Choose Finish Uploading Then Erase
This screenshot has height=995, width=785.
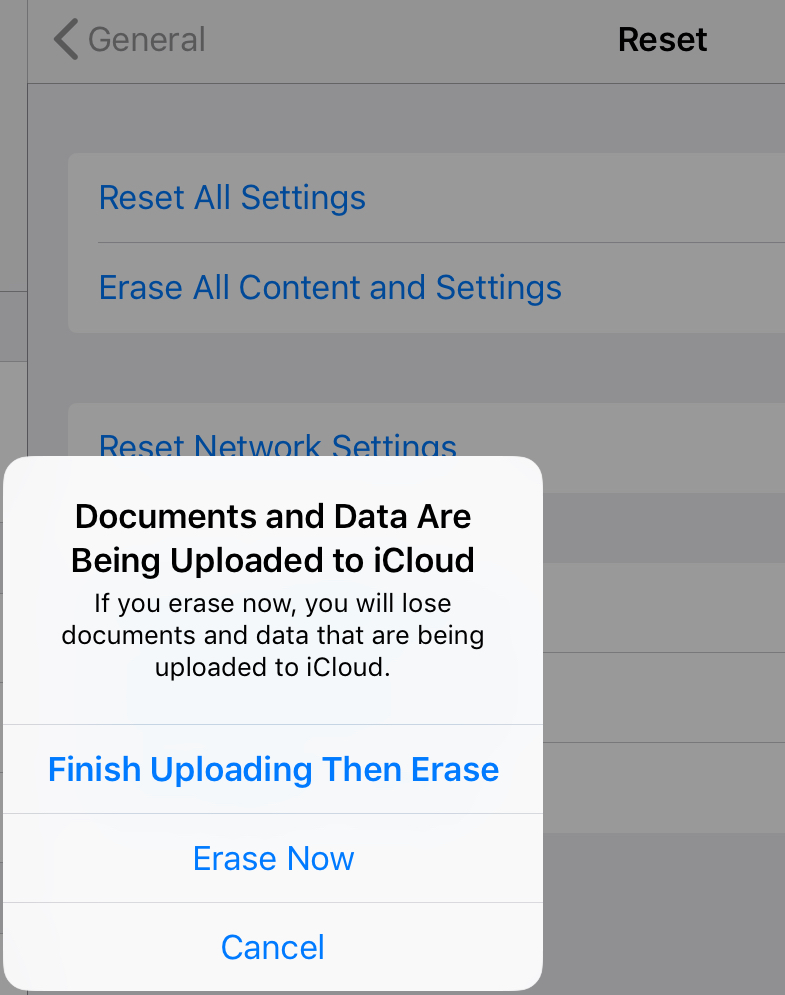(273, 769)
